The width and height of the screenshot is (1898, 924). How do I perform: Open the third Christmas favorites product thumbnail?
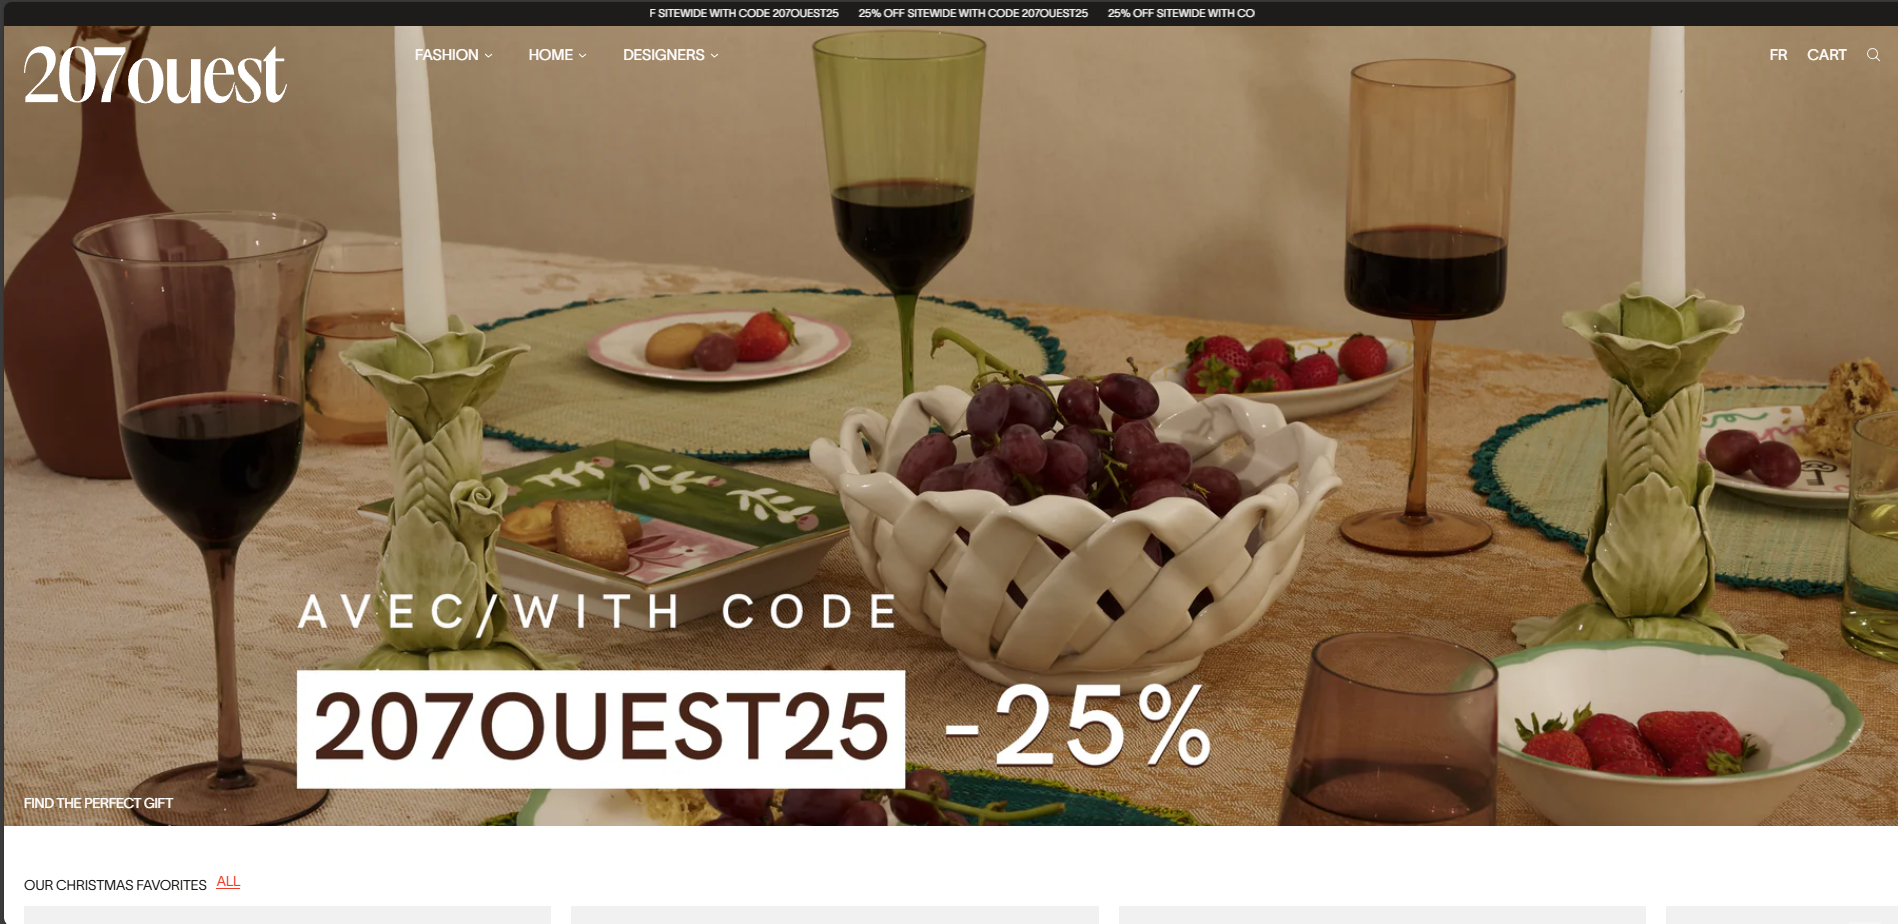click(x=1382, y=915)
